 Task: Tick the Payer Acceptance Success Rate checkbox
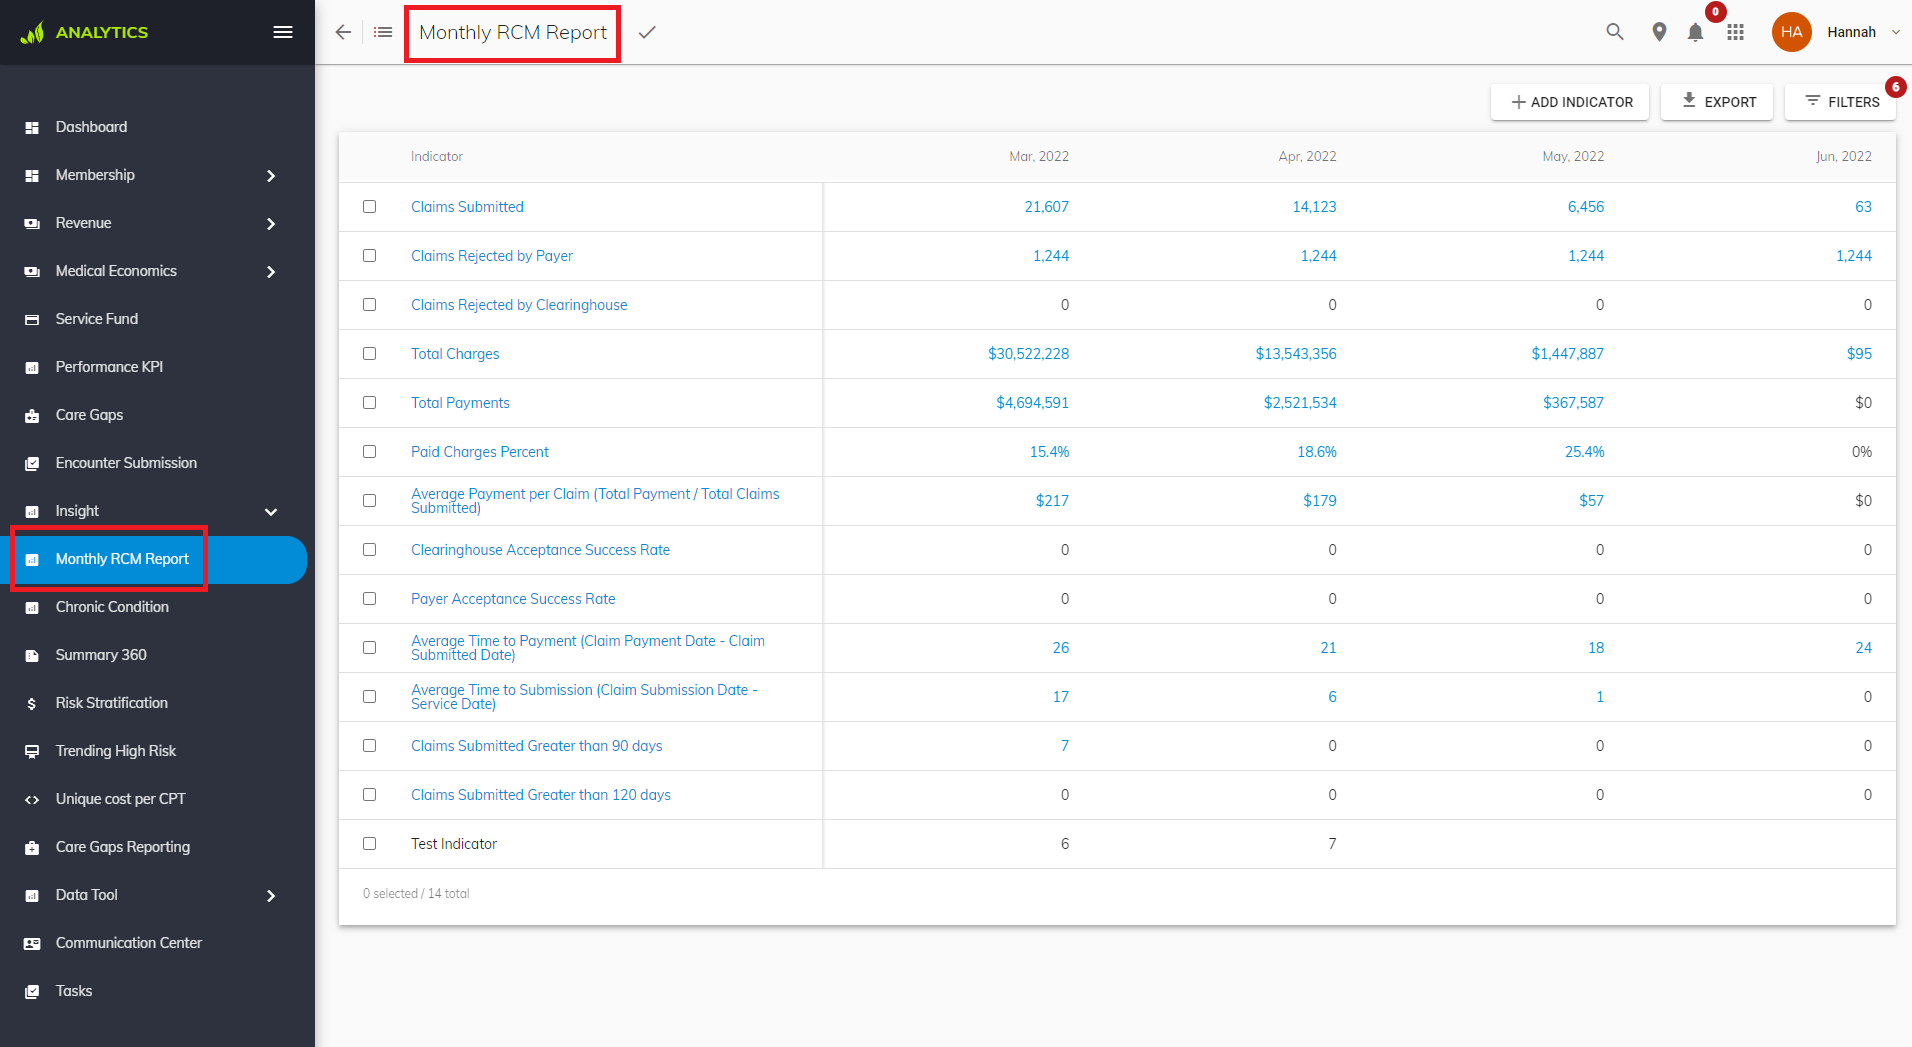pyautogui.click(x=370, y=599)
